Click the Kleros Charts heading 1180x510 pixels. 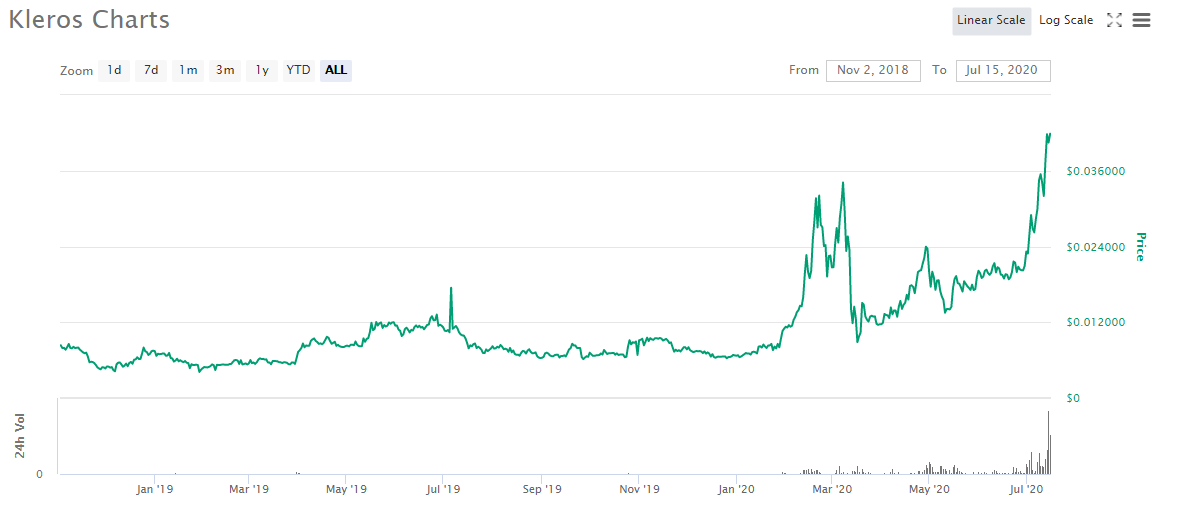coord(89,20)
